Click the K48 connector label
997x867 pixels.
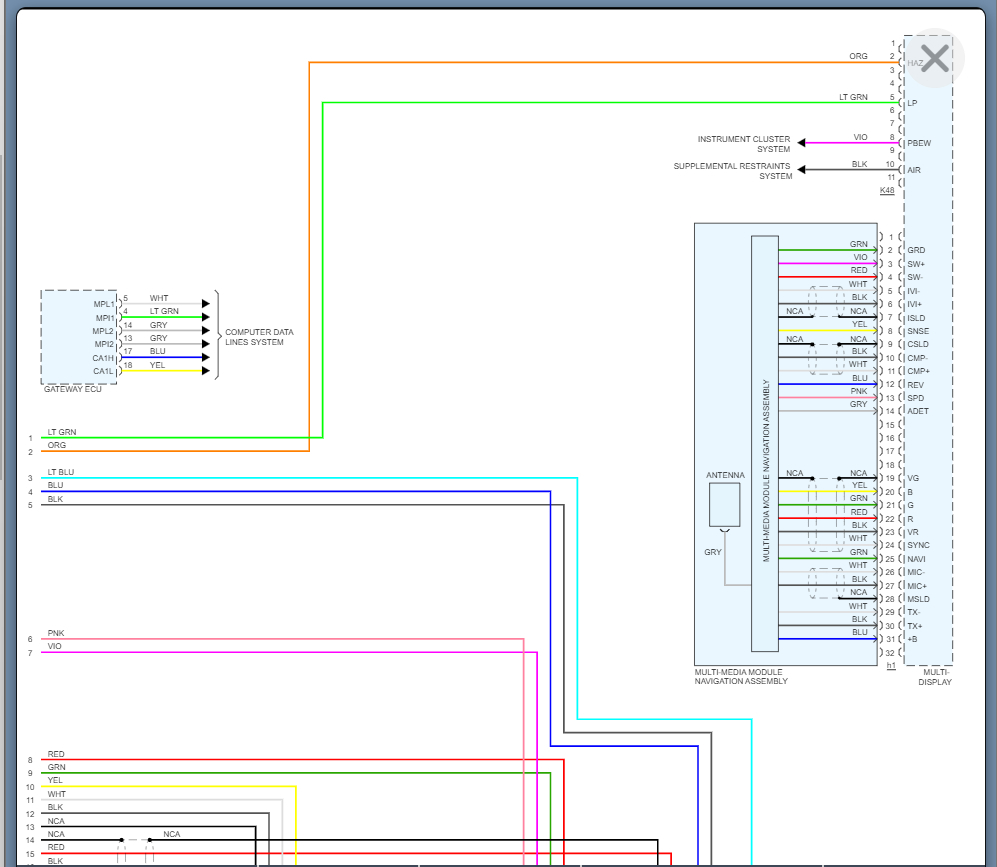pyautogui.click(x=887, y=190)
